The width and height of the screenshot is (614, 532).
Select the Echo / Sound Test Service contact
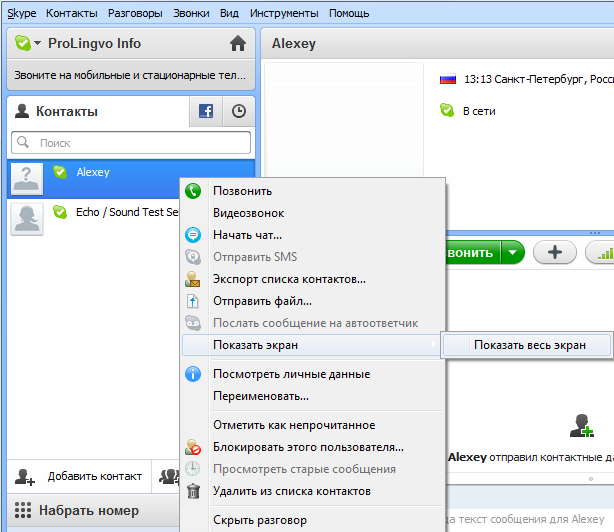click(93, 219)
